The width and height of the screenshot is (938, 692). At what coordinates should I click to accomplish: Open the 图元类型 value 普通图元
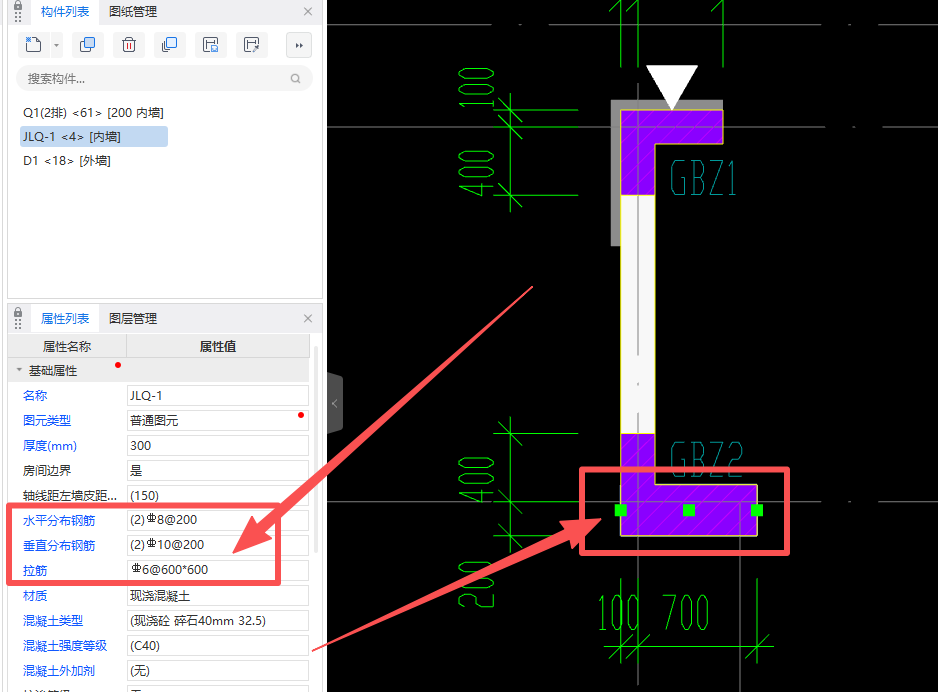218,420
